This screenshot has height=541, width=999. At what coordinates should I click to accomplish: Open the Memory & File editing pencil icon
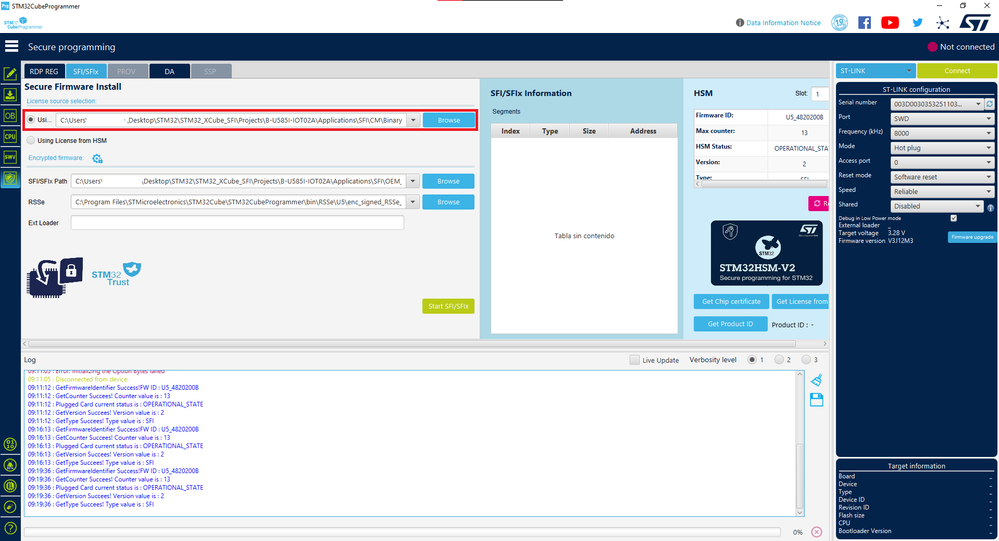pyautogui.click(x=10, y=74)
